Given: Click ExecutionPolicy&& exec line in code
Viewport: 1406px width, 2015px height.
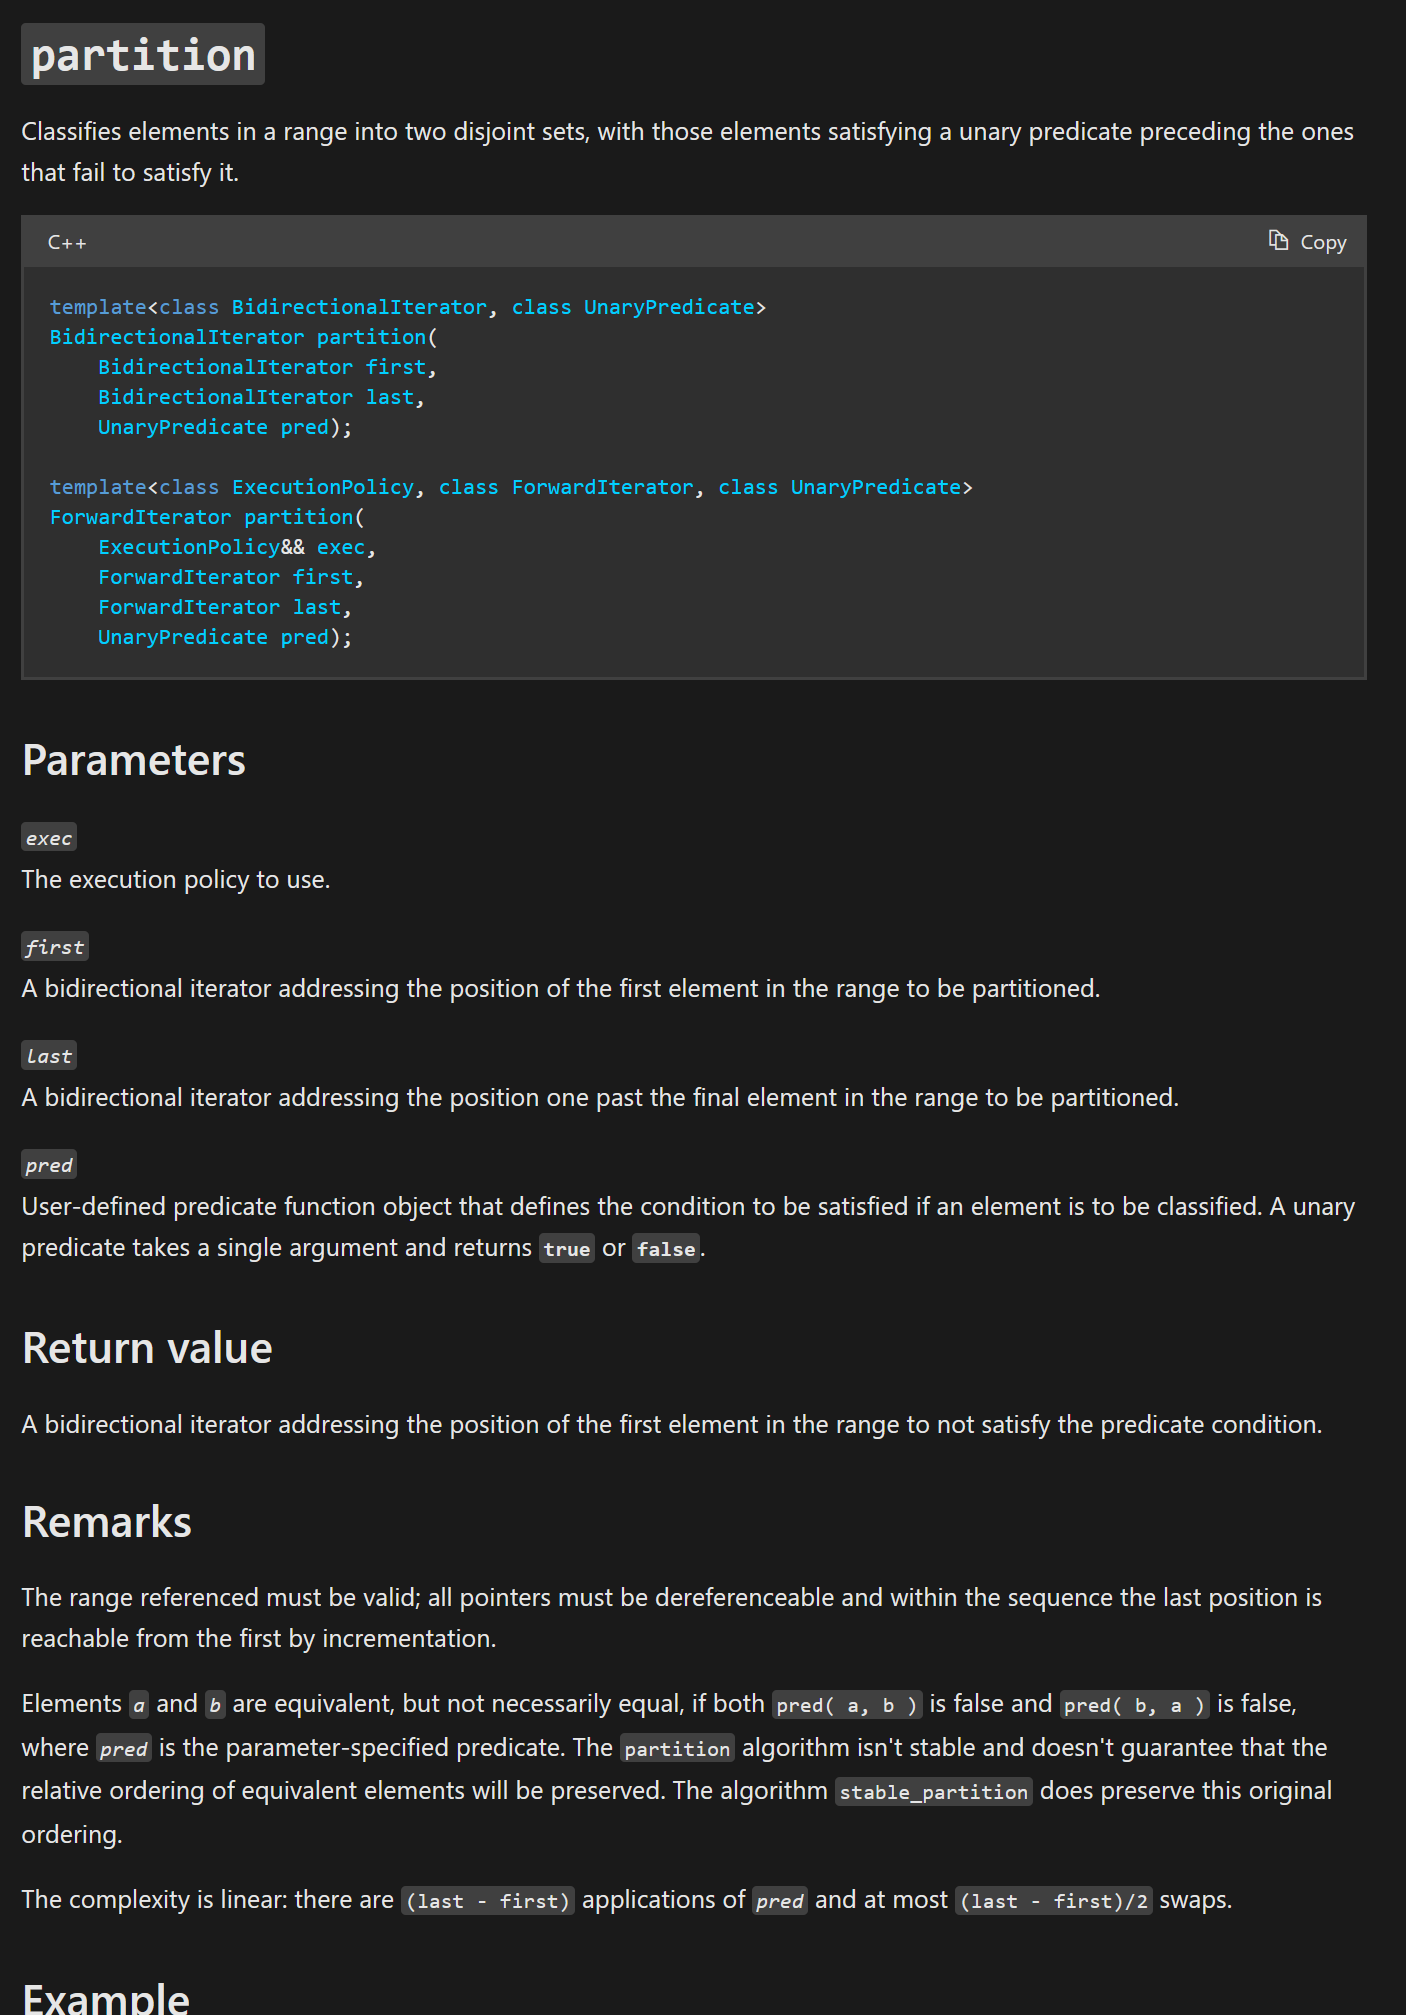Looking at the screenshot, I should pyautogui.click(x=236, y=547).
